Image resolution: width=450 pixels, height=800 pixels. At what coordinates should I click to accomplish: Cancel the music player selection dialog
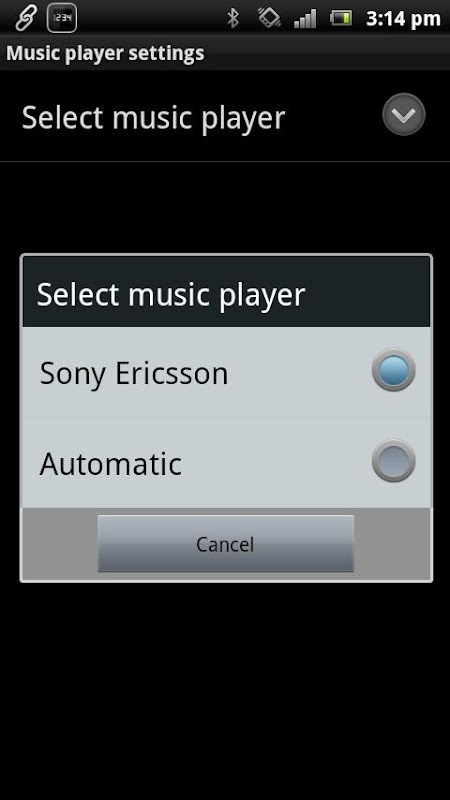pyautogui.click(x=226, y=544)
